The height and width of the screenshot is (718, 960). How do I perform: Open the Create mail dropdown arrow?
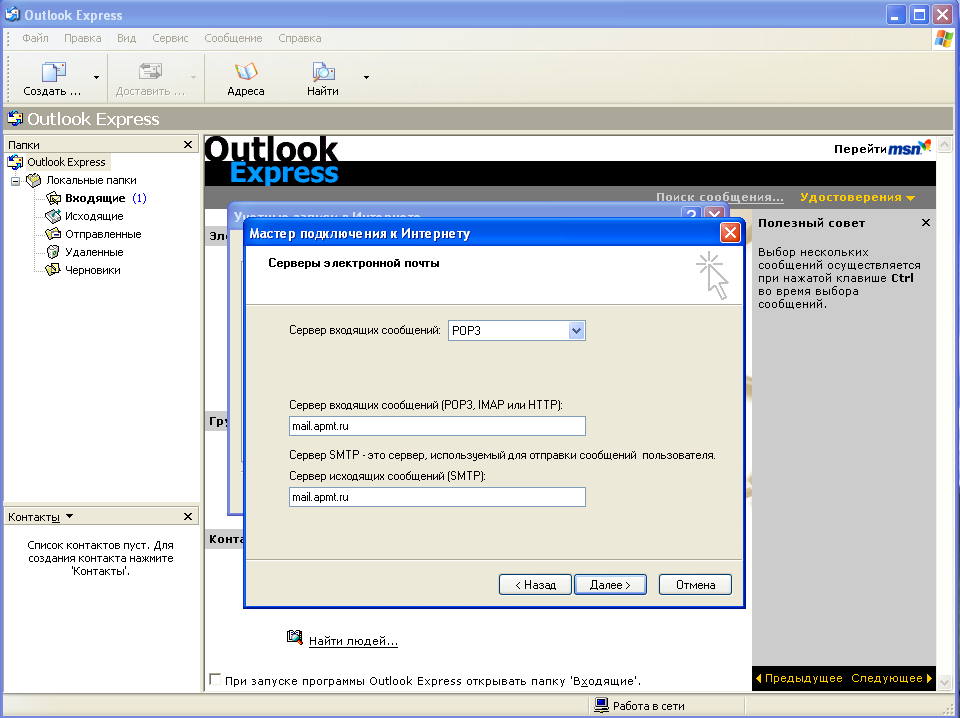pyautogui.click(x=96, y=78)
